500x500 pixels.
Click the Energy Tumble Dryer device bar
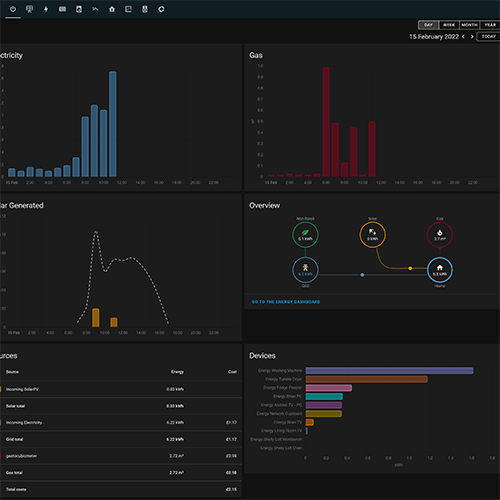pos(367,379)
